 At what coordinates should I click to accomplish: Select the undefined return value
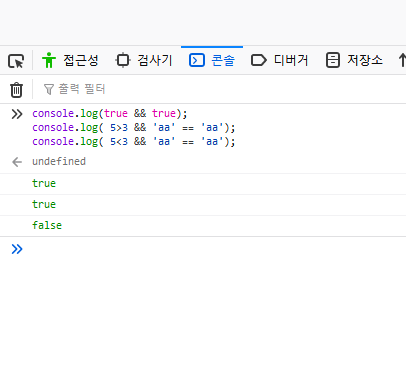(x=59, y=161)
